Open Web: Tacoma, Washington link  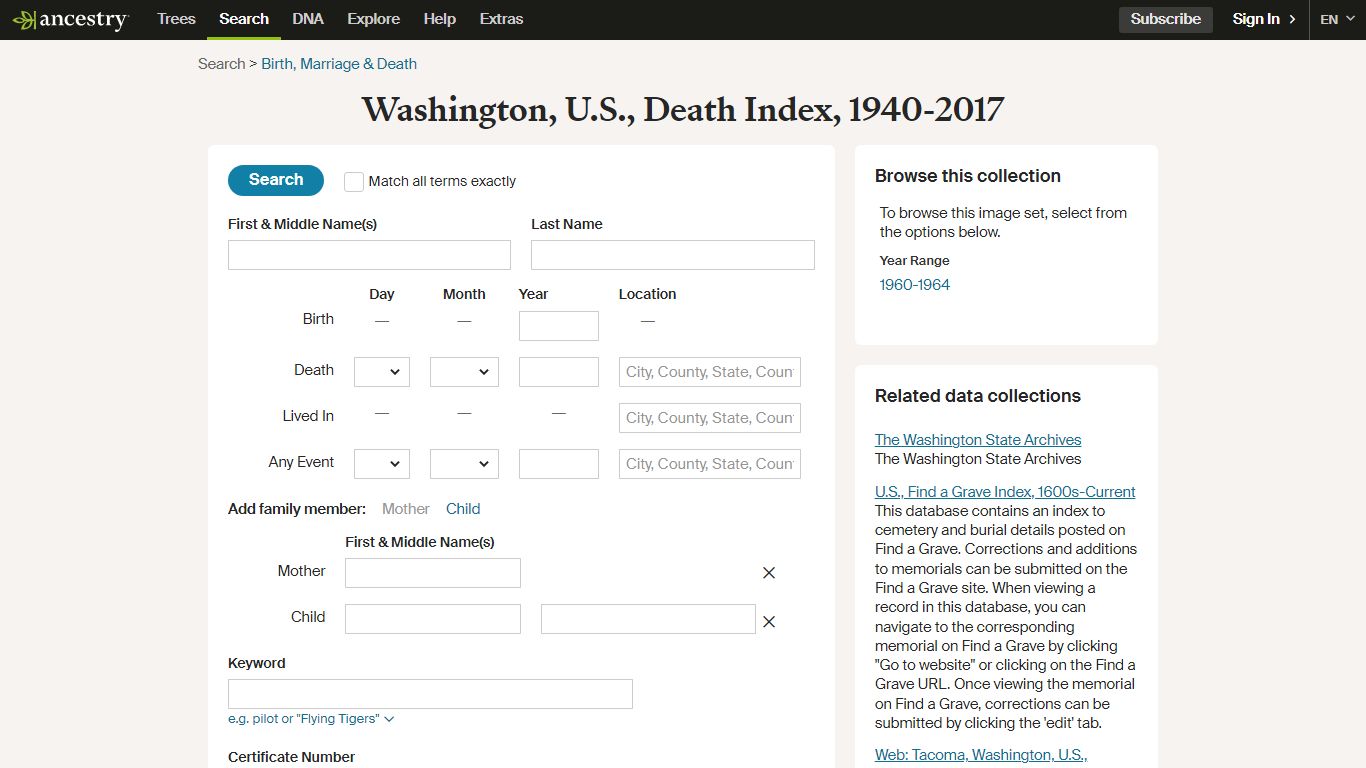tap(981, 755)
